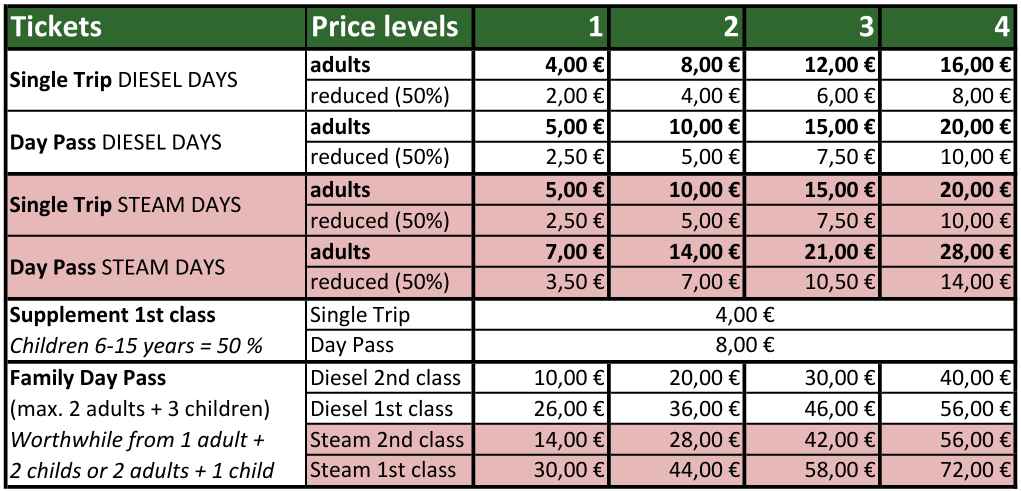Viewport: 1021px width, 491px height.
Task: Click the green "Tickets" header cell
Action: [x=56, y=26]
